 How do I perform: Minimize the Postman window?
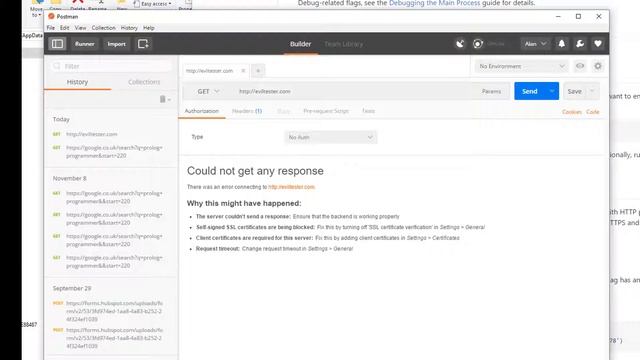point(558,16)
